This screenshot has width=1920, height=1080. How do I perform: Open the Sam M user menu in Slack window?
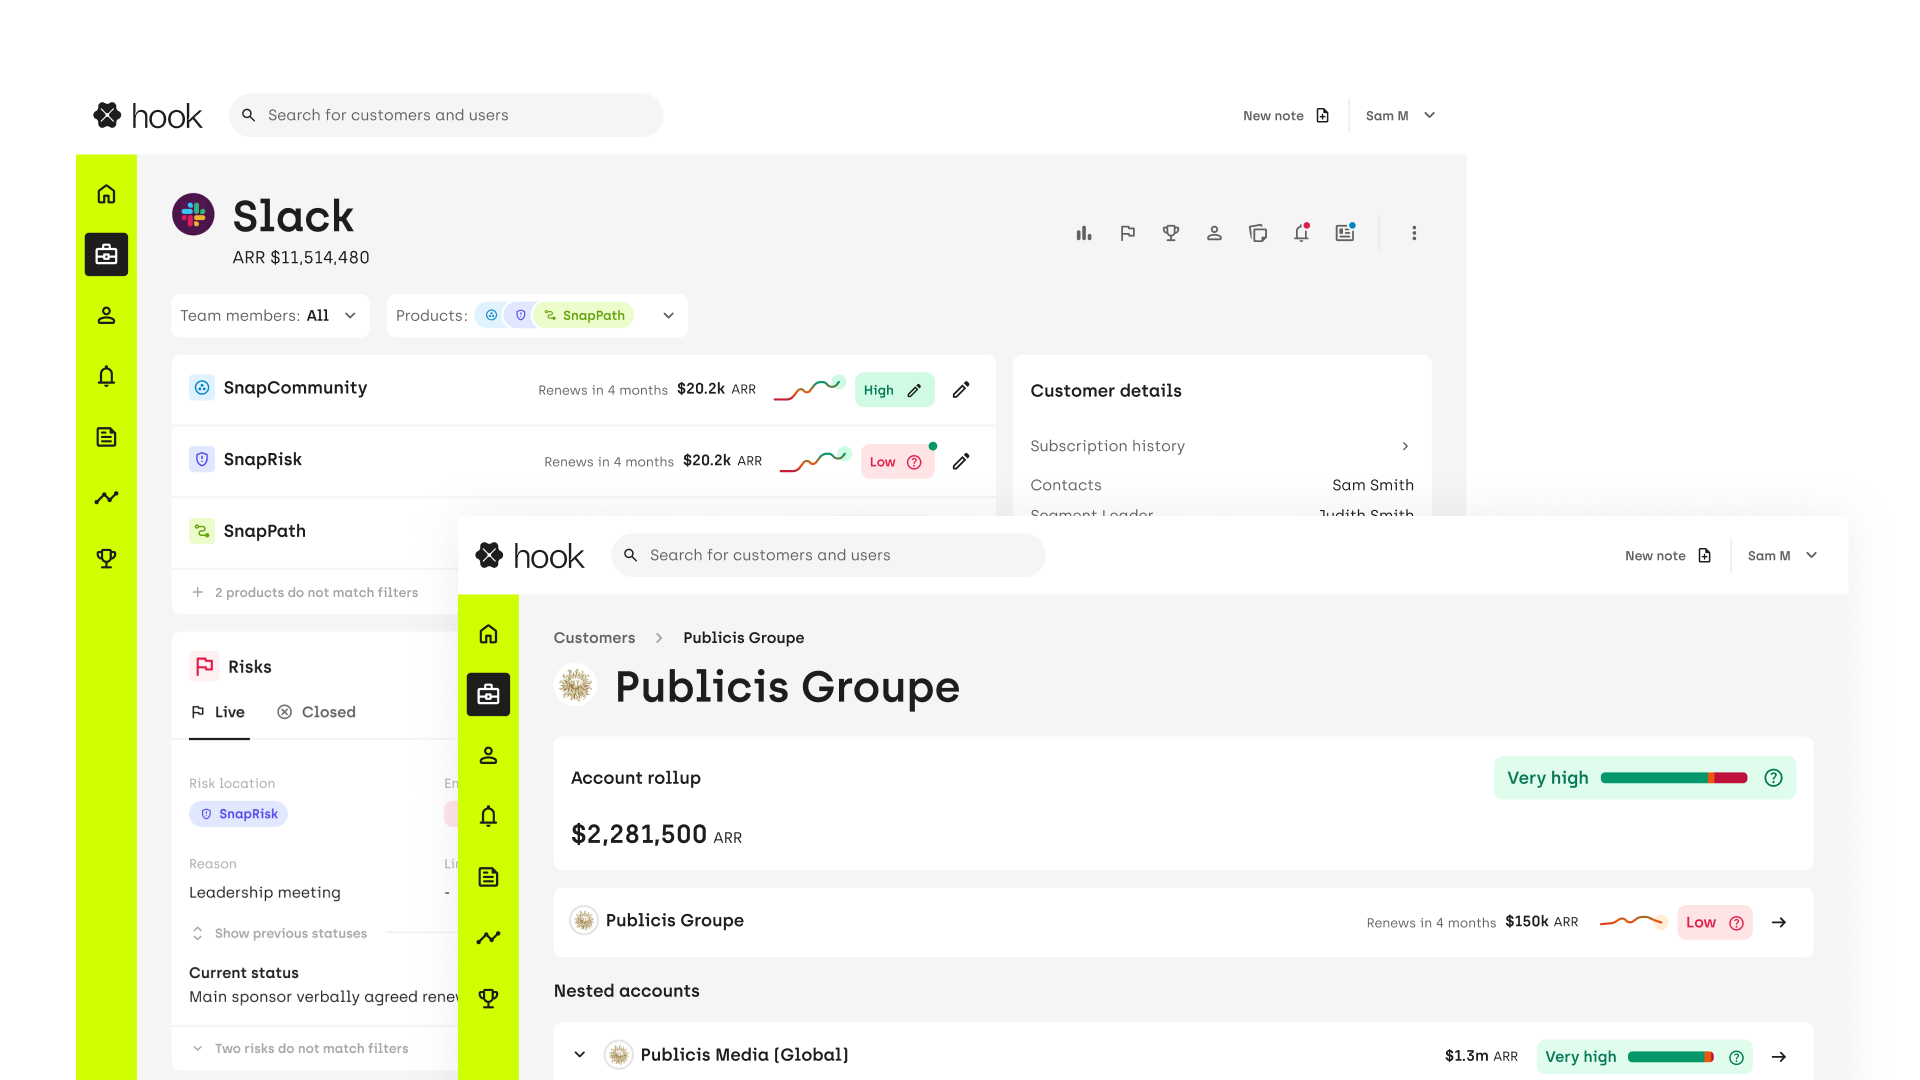pos(1401,116)
